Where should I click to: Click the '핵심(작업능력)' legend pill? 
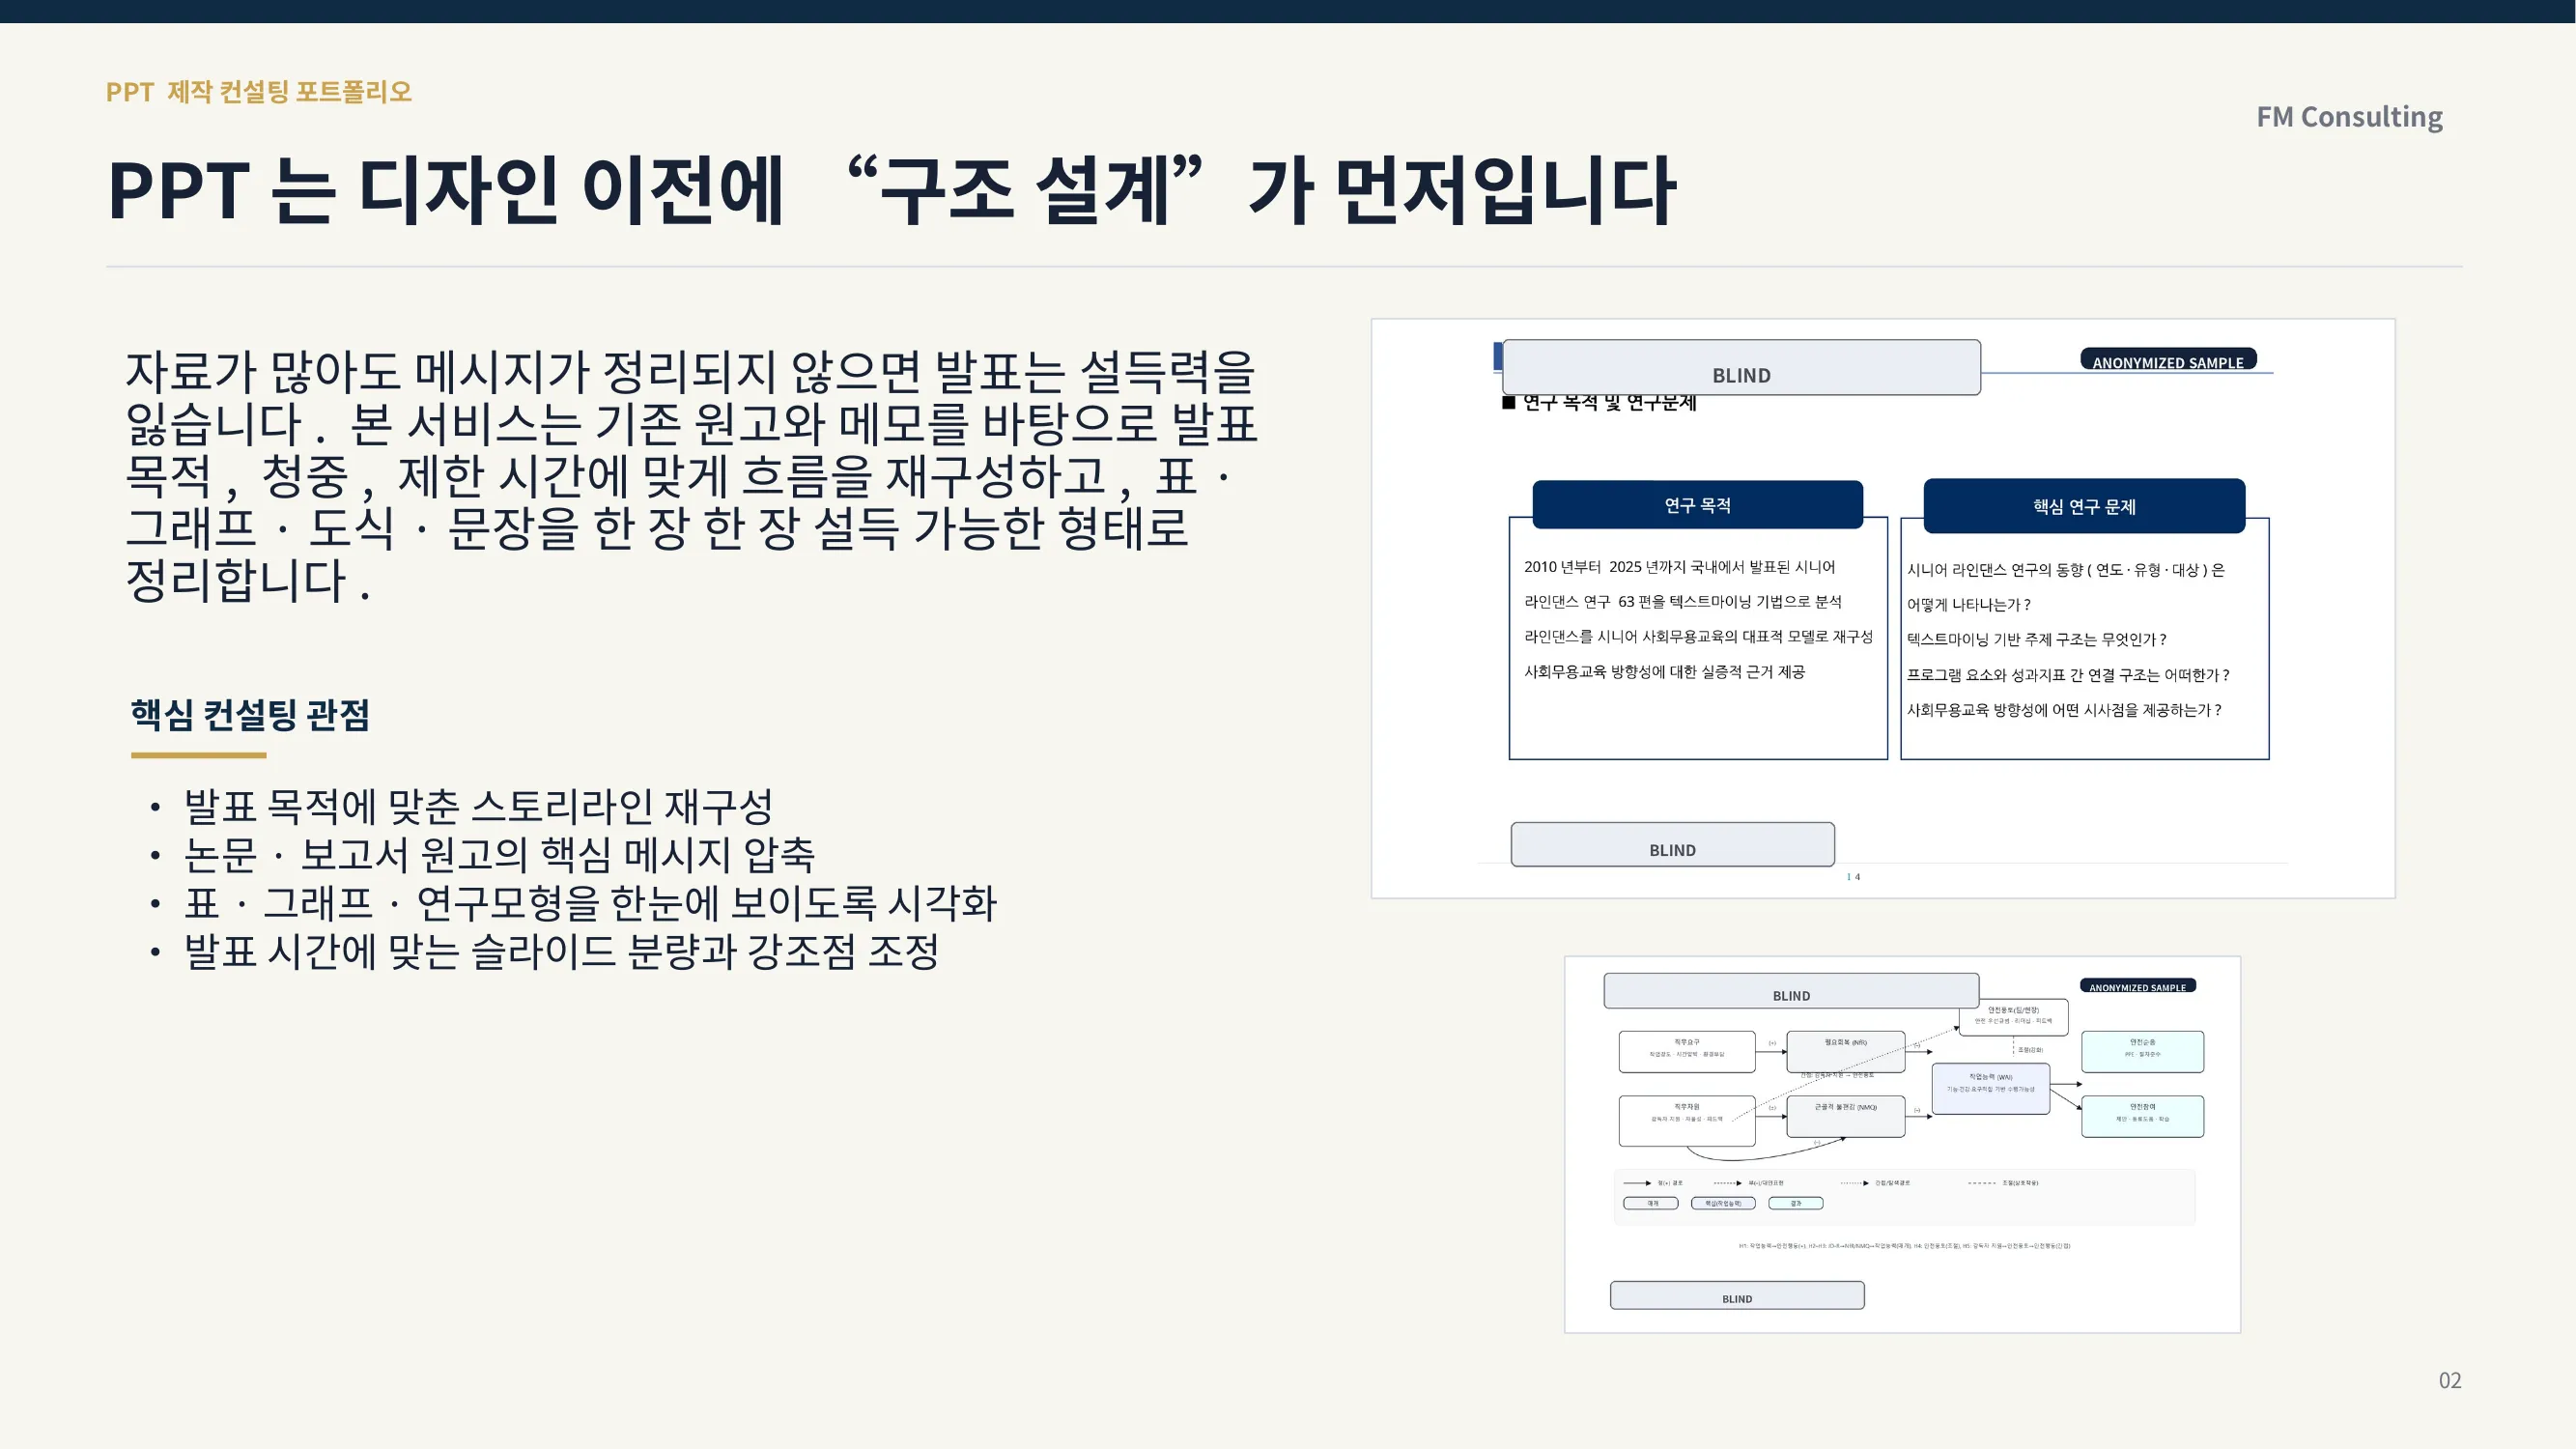pos(1723,1203)
